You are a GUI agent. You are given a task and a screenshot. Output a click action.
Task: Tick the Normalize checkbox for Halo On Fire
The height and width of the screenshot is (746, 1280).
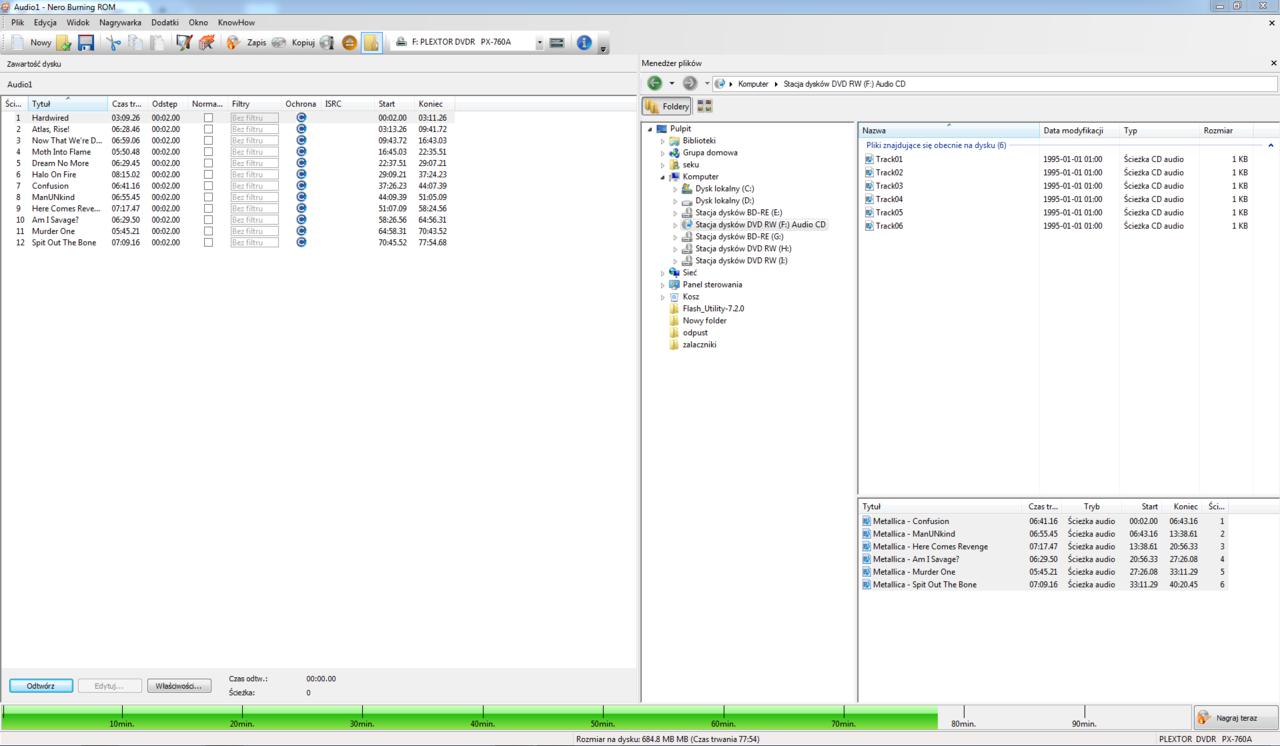tap(208, 174)
